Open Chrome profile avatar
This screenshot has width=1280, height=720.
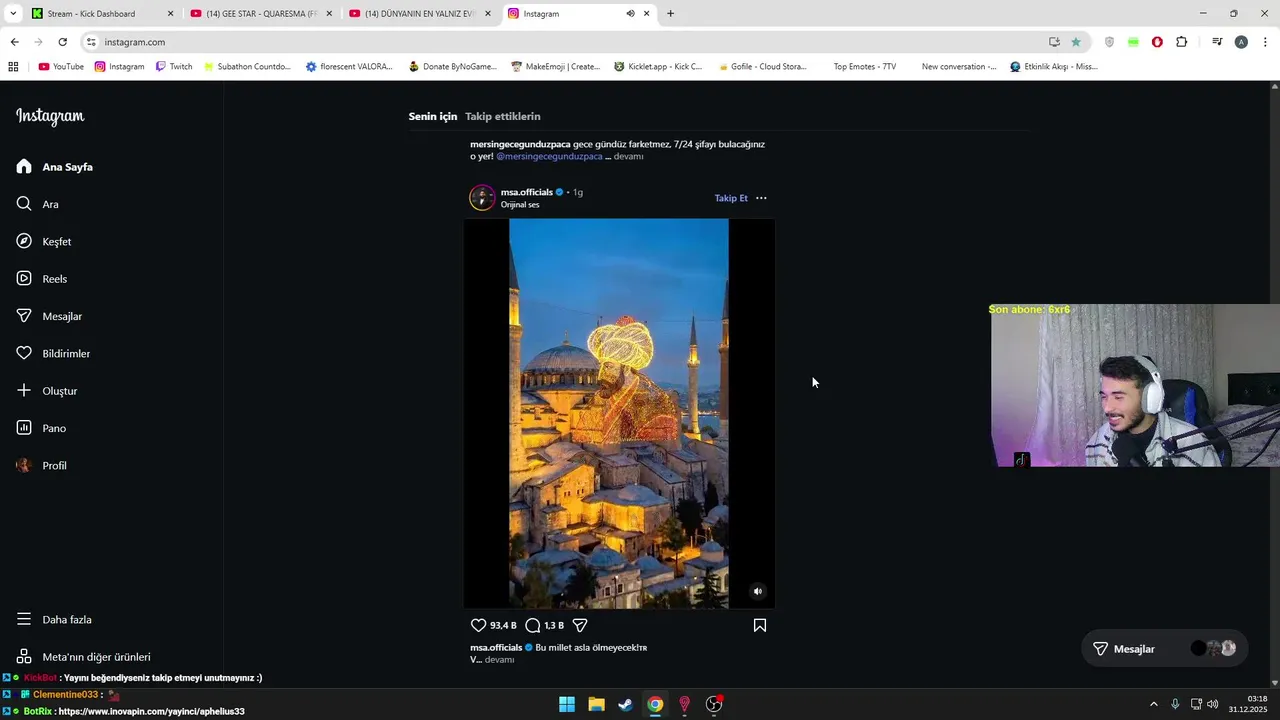[1241, 42]
